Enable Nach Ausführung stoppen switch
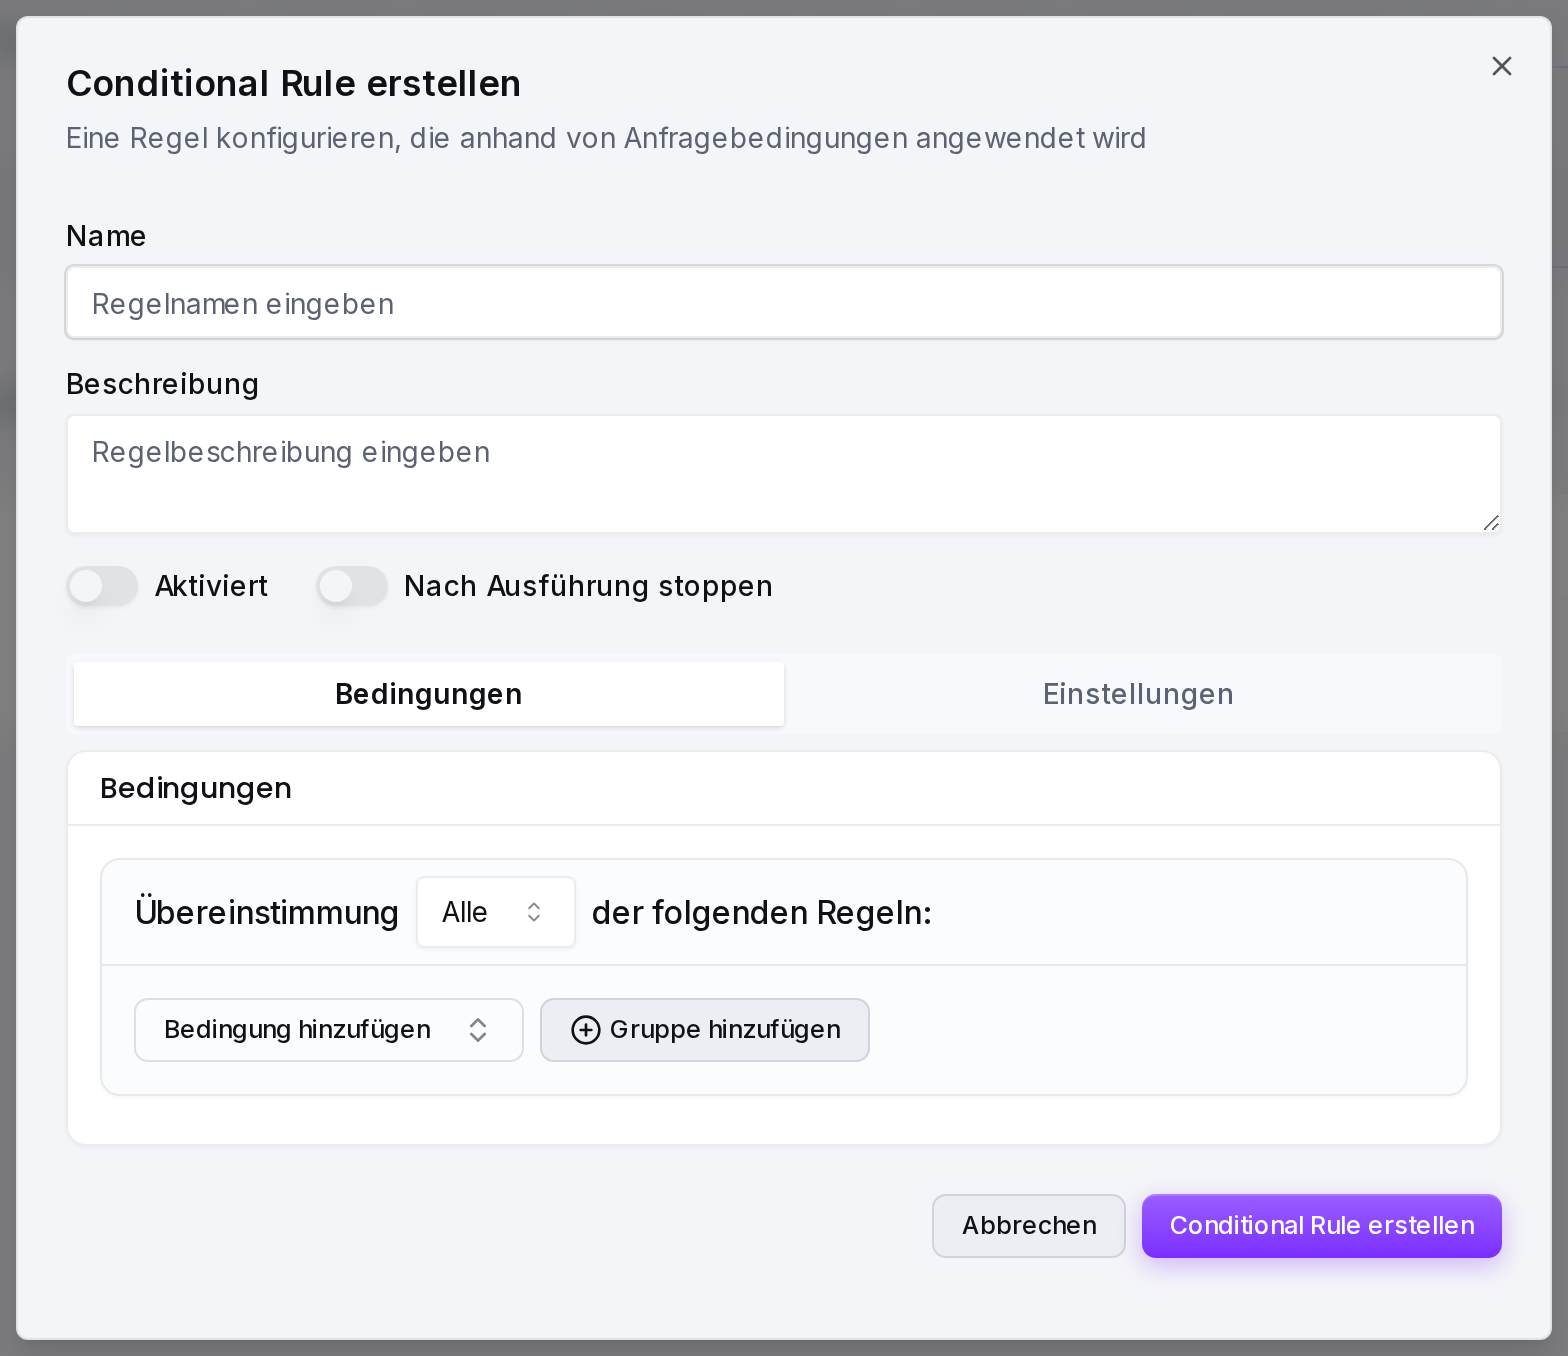The width and height of the screenshot is (1568, 1356). [x=352, y=586]
